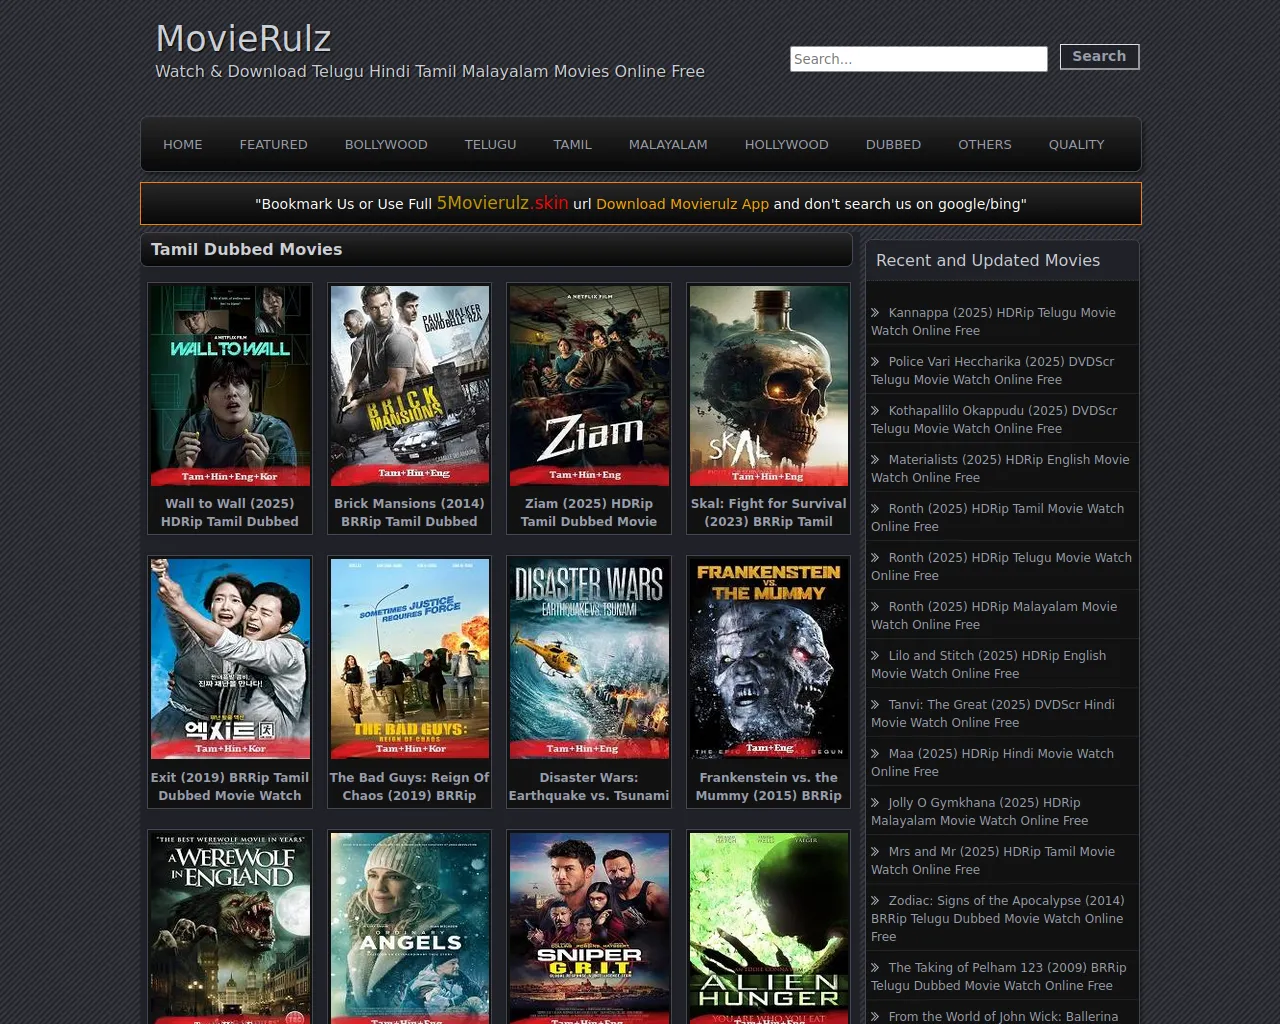Open the Exit (2019) movie poster

[x=230, y=659]
